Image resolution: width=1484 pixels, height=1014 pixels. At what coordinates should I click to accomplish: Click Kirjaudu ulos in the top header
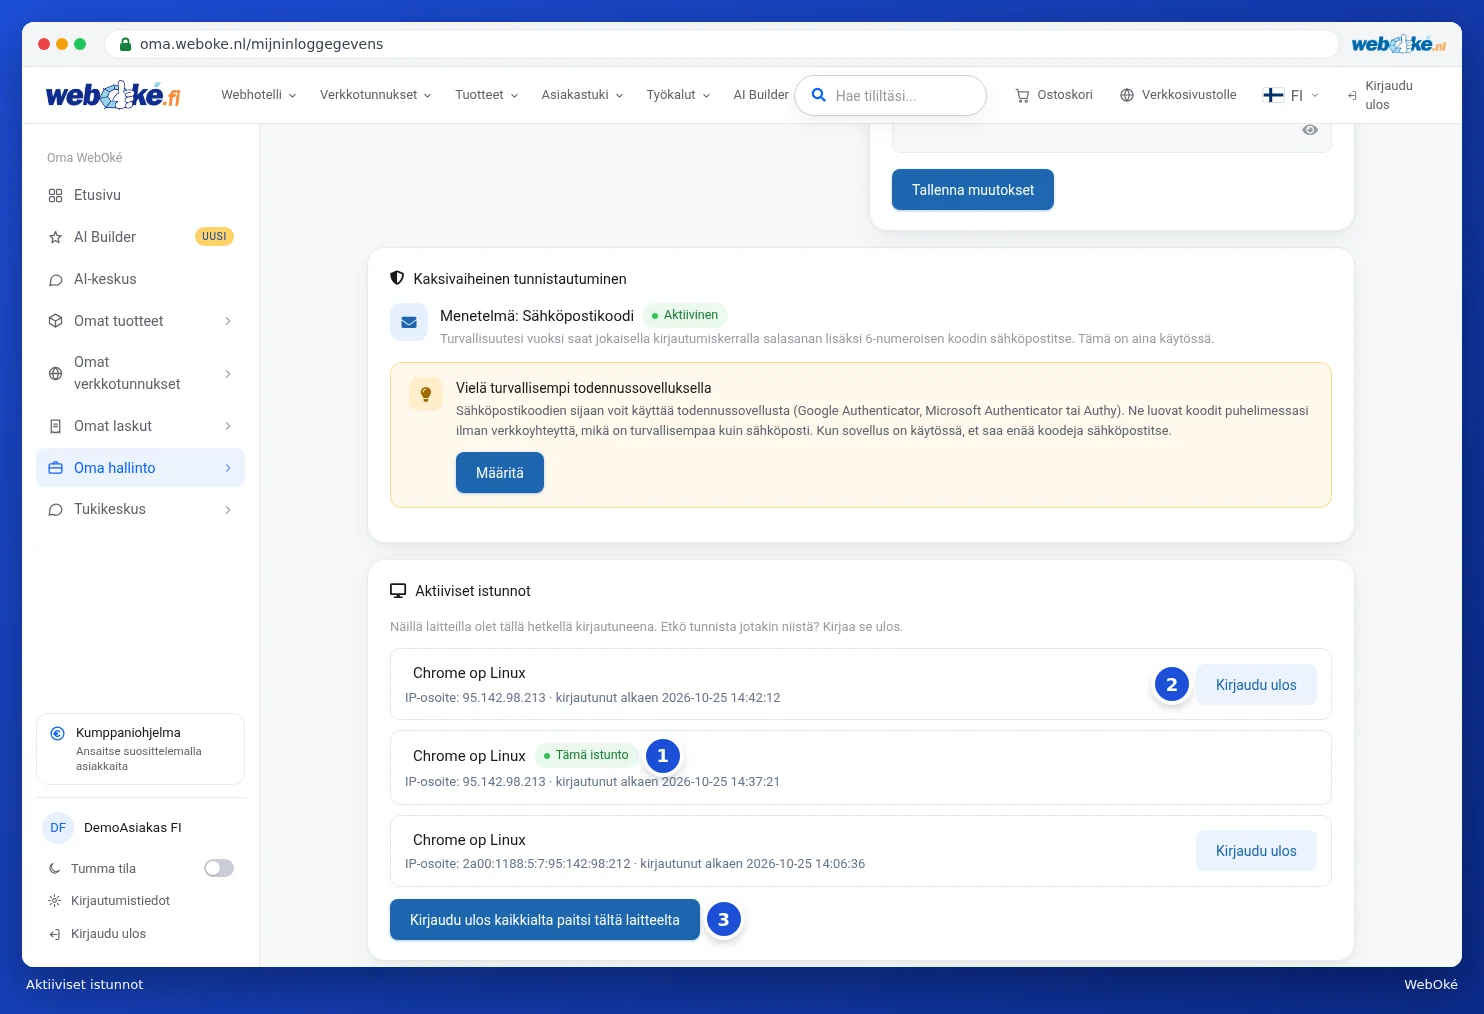click(1380, 95)
